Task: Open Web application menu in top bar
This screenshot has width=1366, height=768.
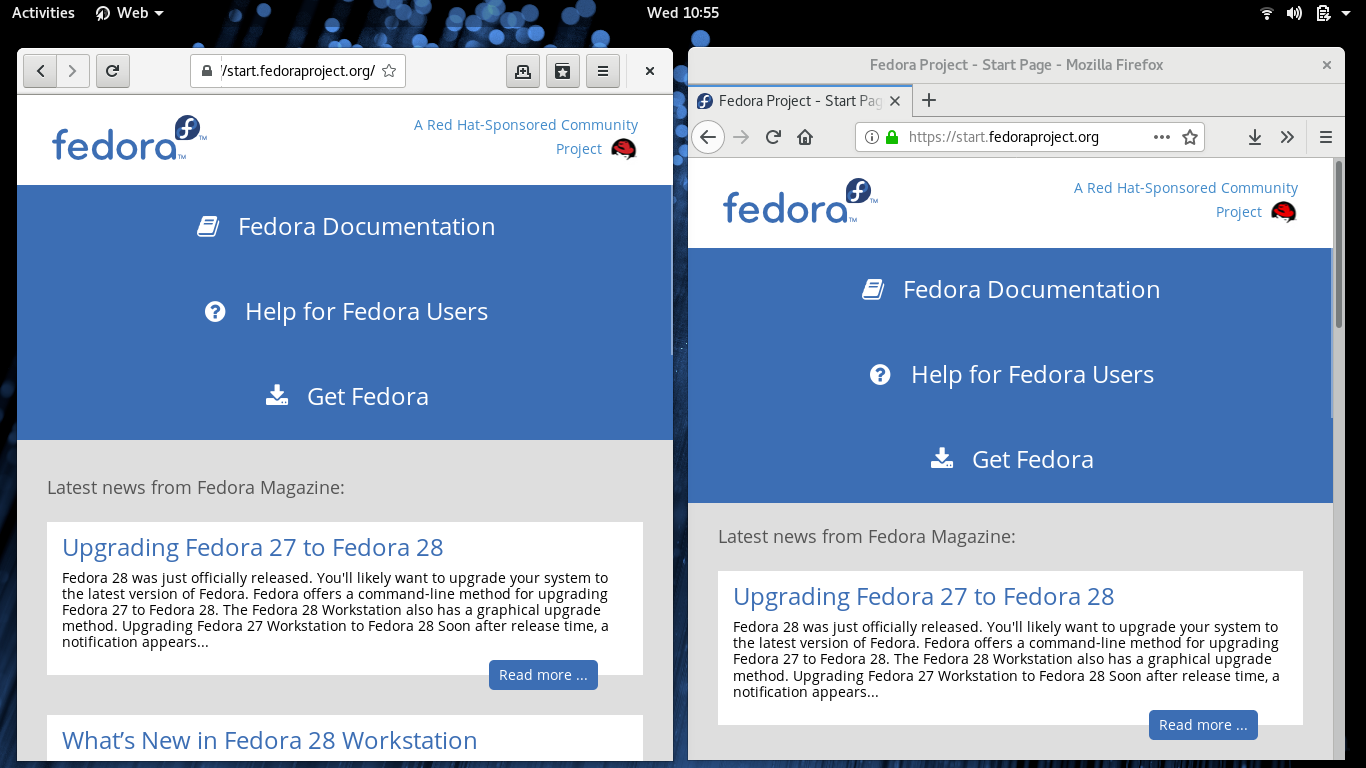Action: tap(129, 13)
